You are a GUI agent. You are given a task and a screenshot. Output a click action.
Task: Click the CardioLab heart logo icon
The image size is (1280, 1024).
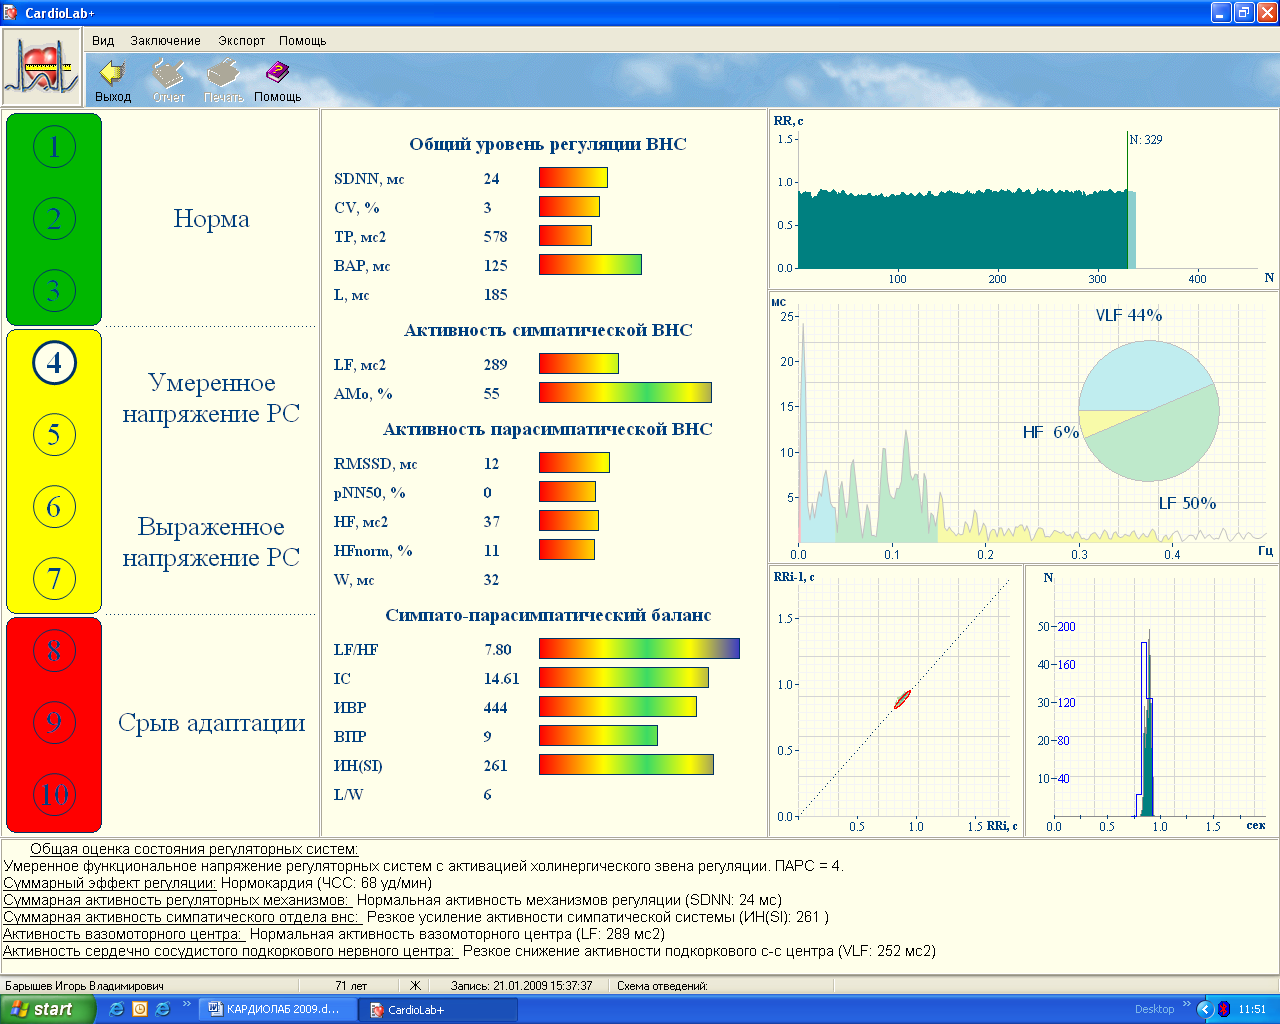[41, 68]
